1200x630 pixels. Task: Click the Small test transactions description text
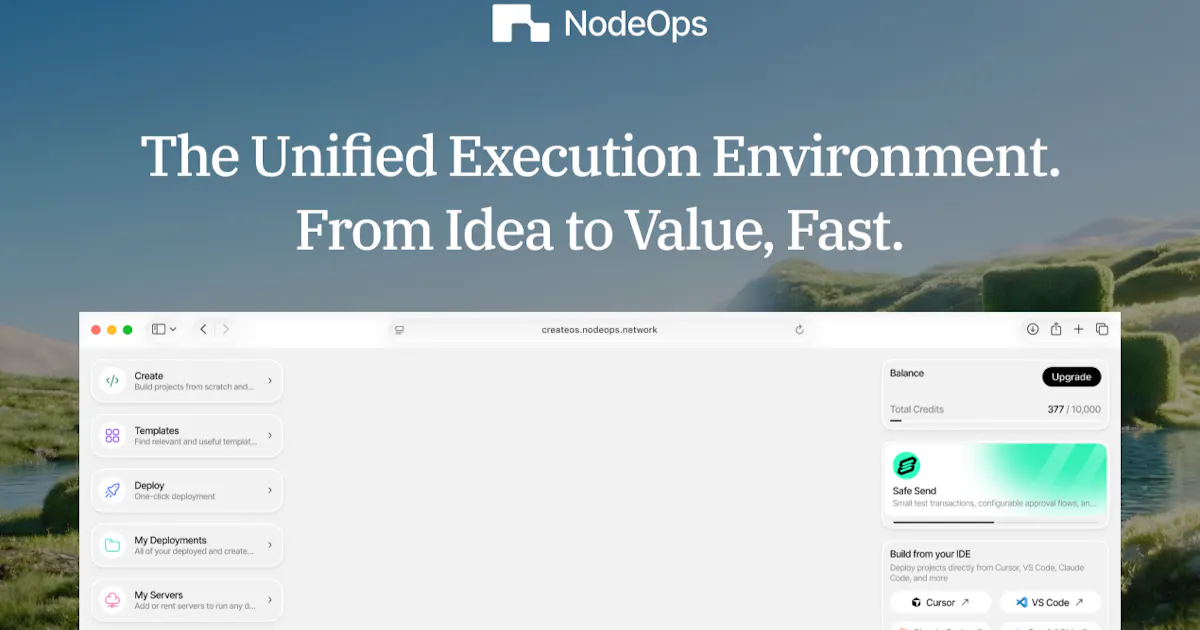pyautogui.click(x=994, y=503)
